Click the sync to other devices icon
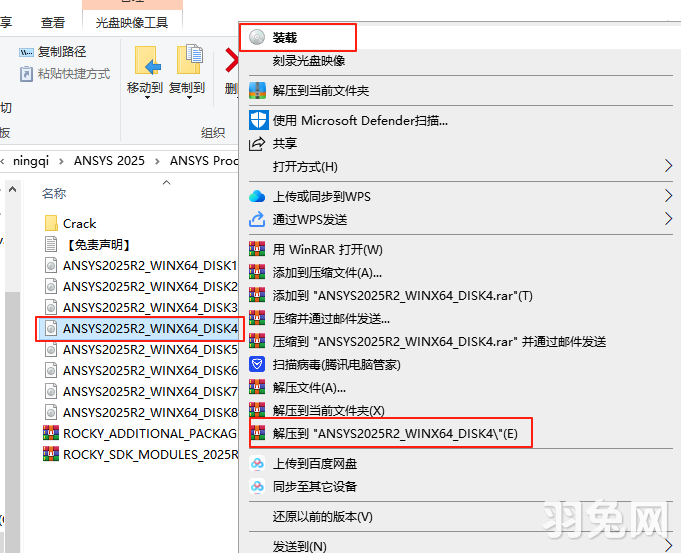681x553 pixels. click(257, 486)
